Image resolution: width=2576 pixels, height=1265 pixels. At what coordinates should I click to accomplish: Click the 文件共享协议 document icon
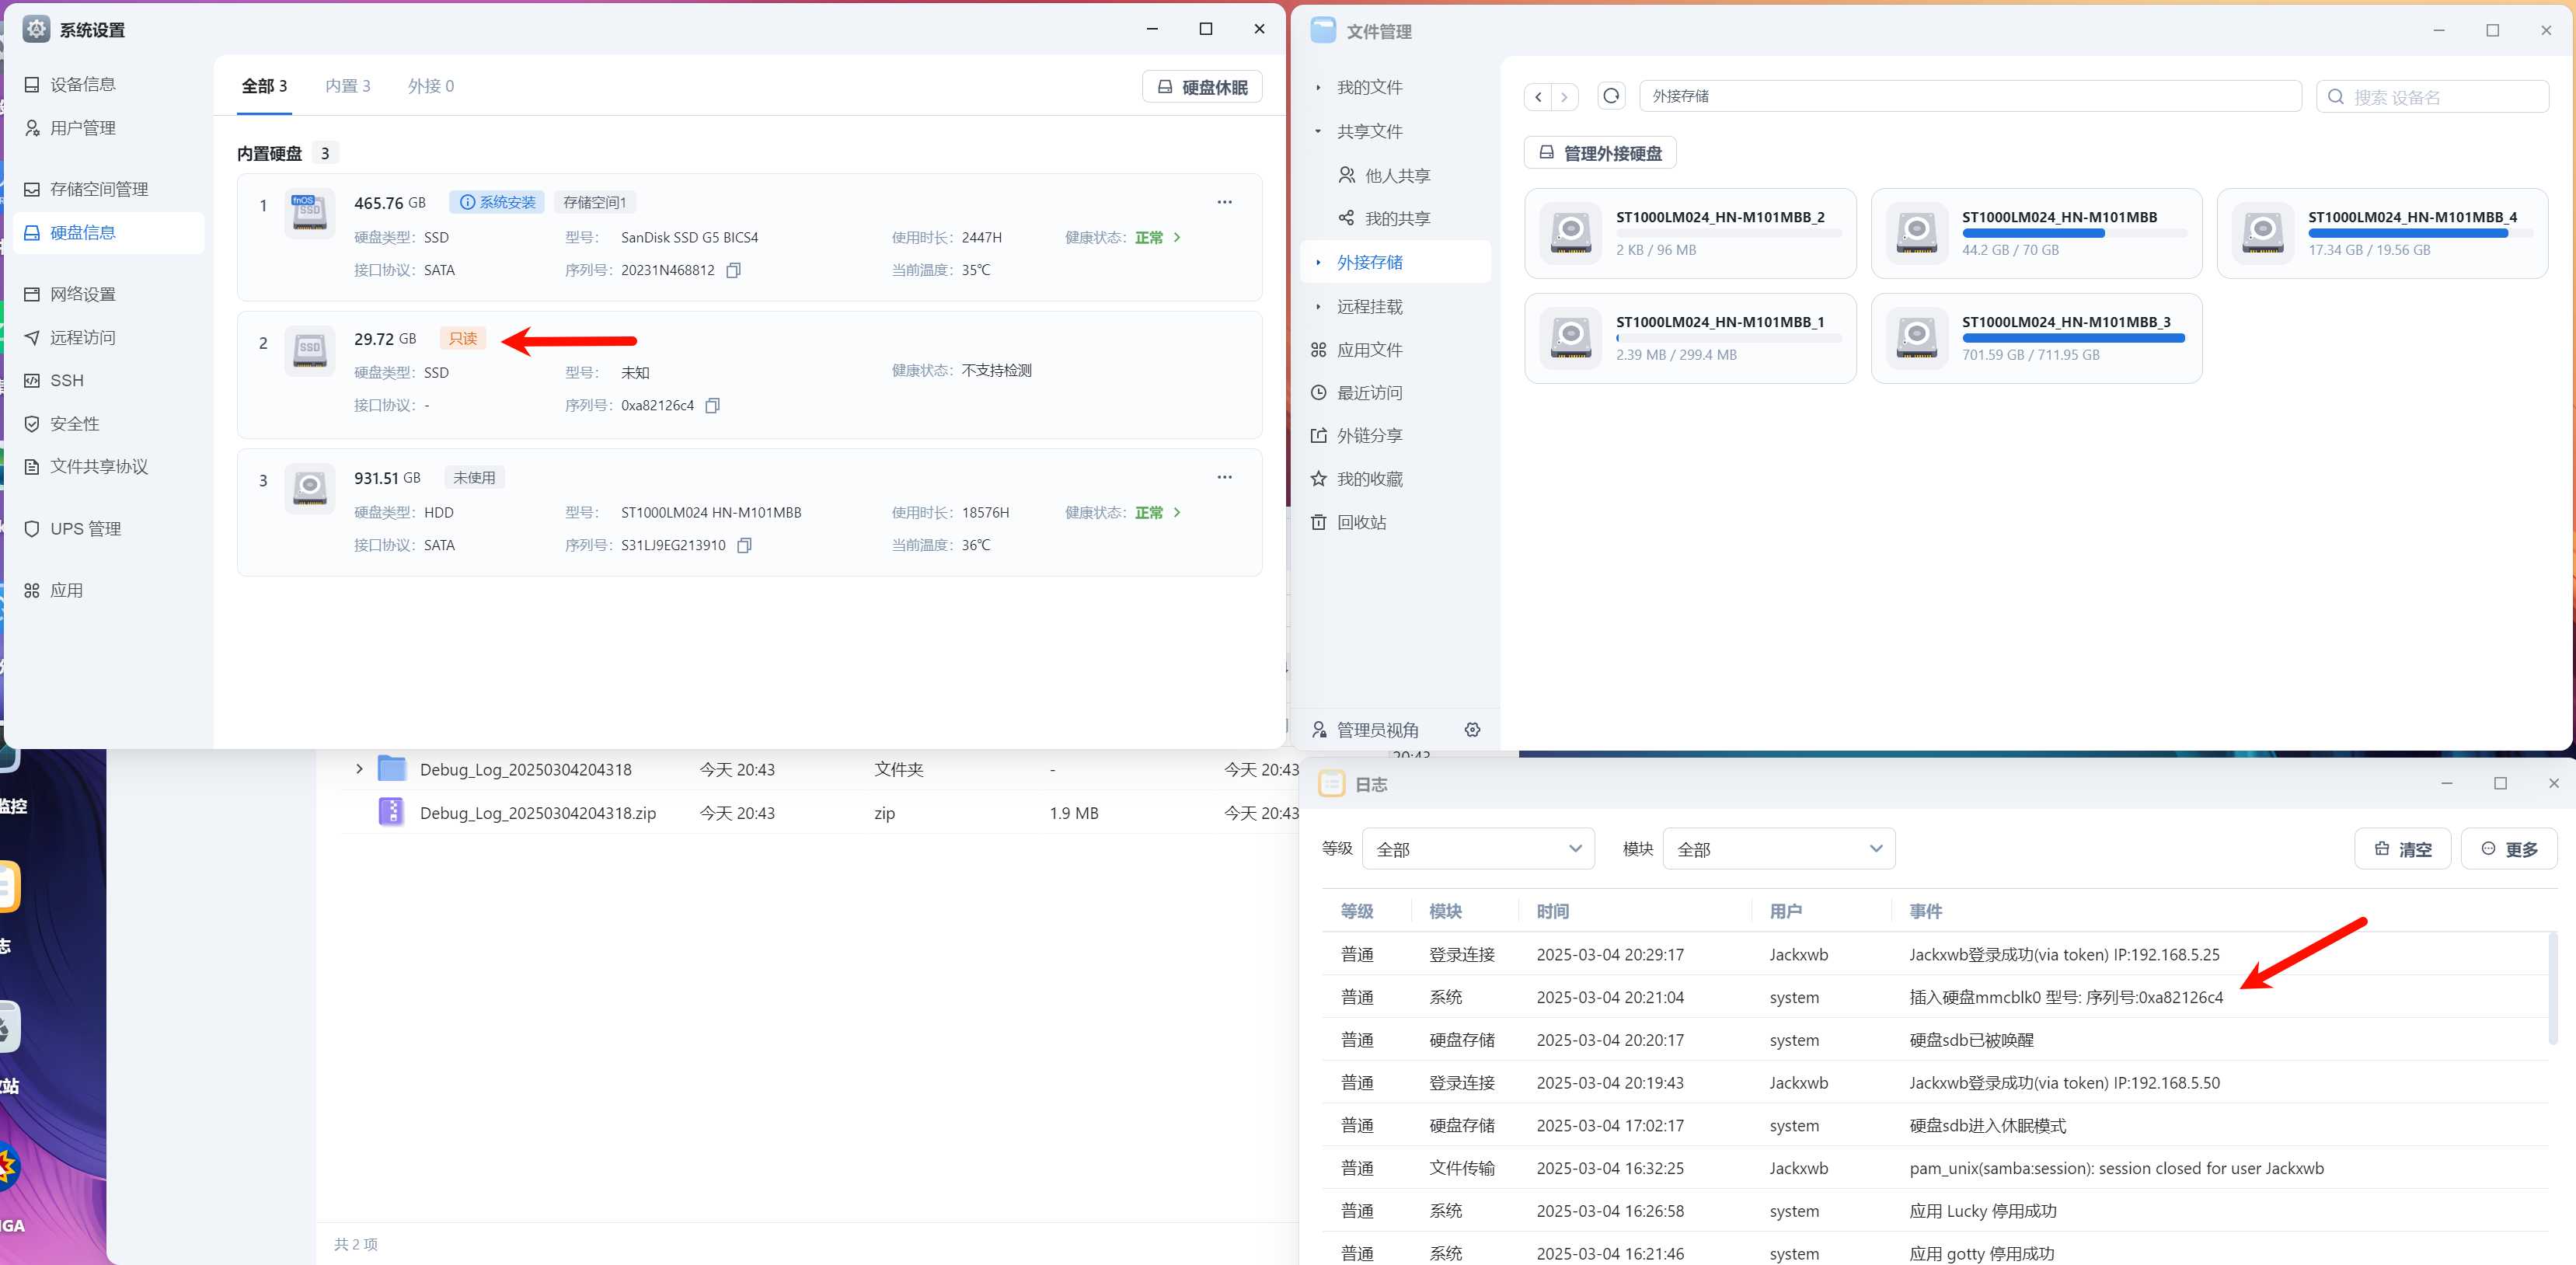click(x=32, y=466)
